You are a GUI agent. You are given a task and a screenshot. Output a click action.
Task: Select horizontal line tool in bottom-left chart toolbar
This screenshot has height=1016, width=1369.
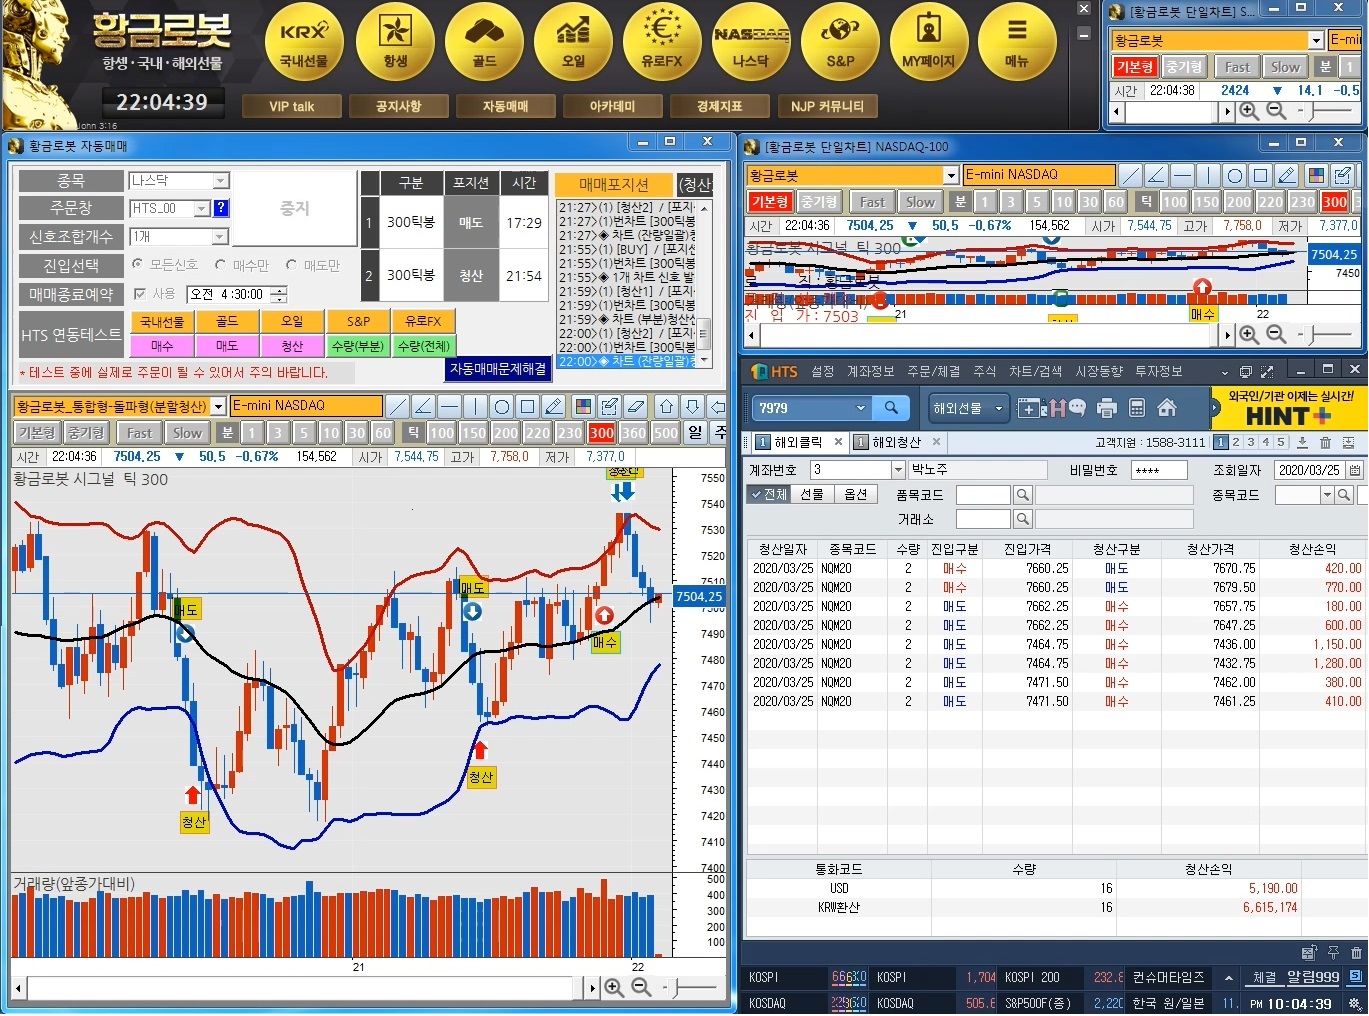tap(449, 406)
